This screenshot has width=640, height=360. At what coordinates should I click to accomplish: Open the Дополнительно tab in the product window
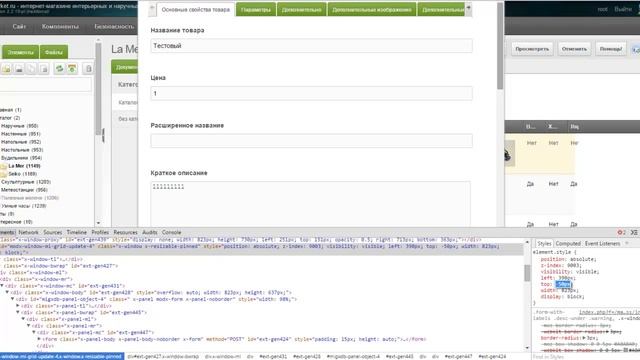coord(301,9)
